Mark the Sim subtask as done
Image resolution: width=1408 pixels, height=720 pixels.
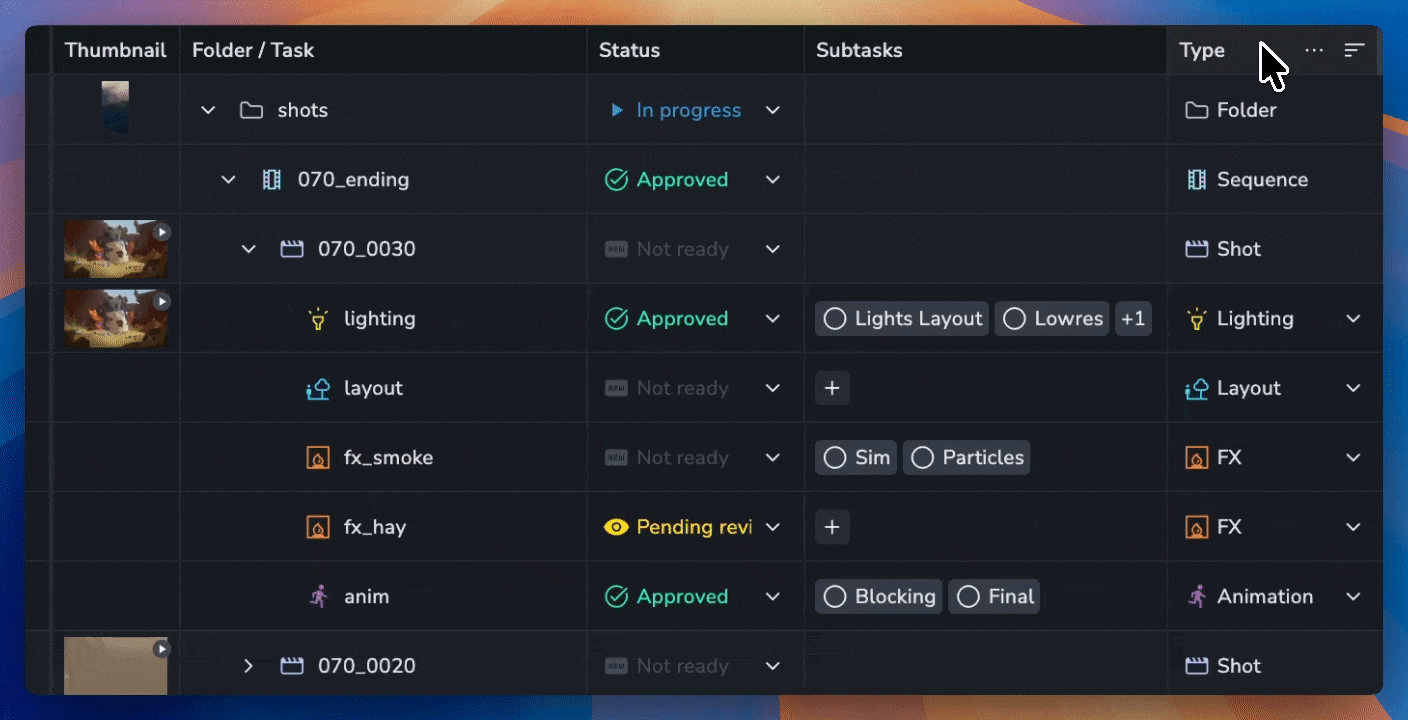[x=835, y=458]
